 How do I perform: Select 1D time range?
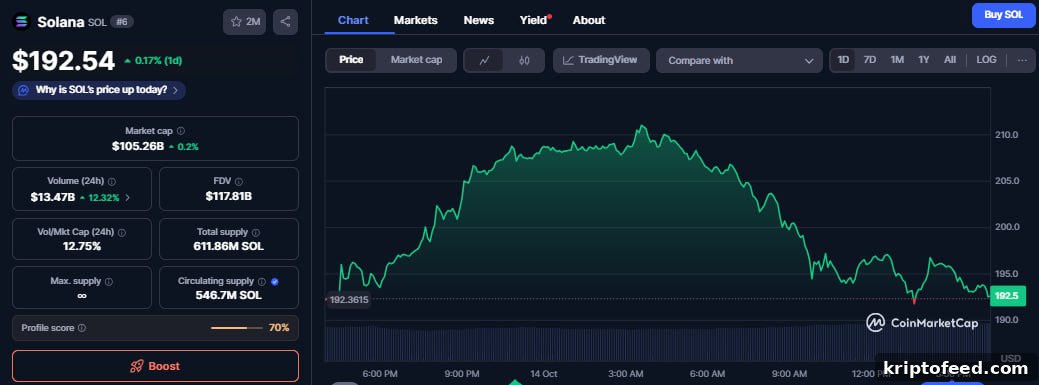(x=843, y=60)
